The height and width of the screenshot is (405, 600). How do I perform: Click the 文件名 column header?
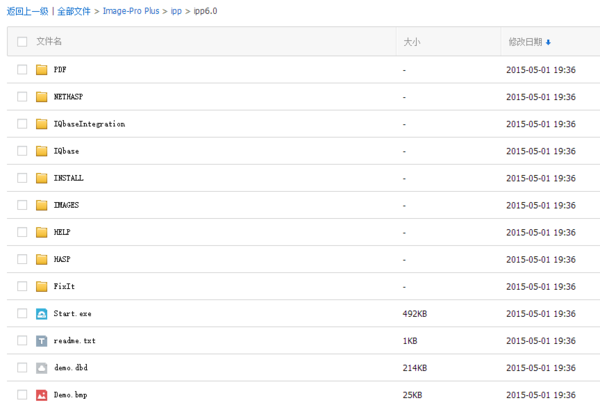pos(49,42)
